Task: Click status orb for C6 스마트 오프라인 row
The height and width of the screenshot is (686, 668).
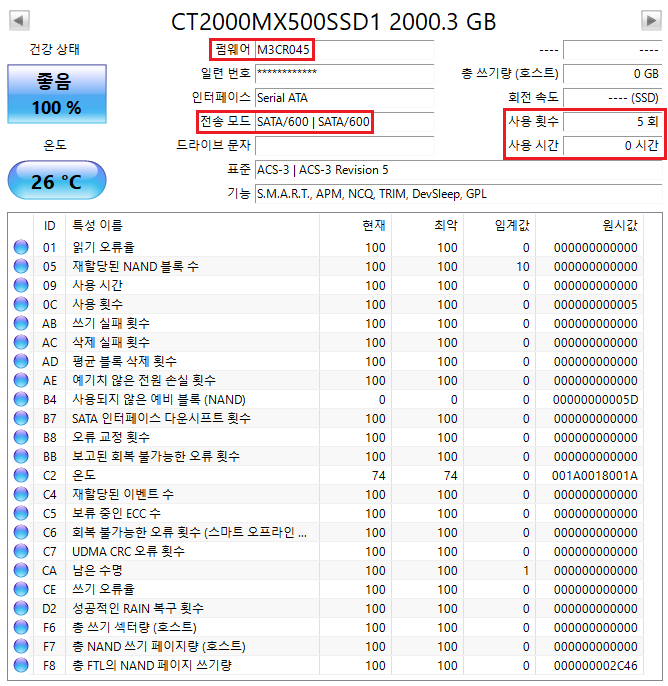Action: click(21, 532)
